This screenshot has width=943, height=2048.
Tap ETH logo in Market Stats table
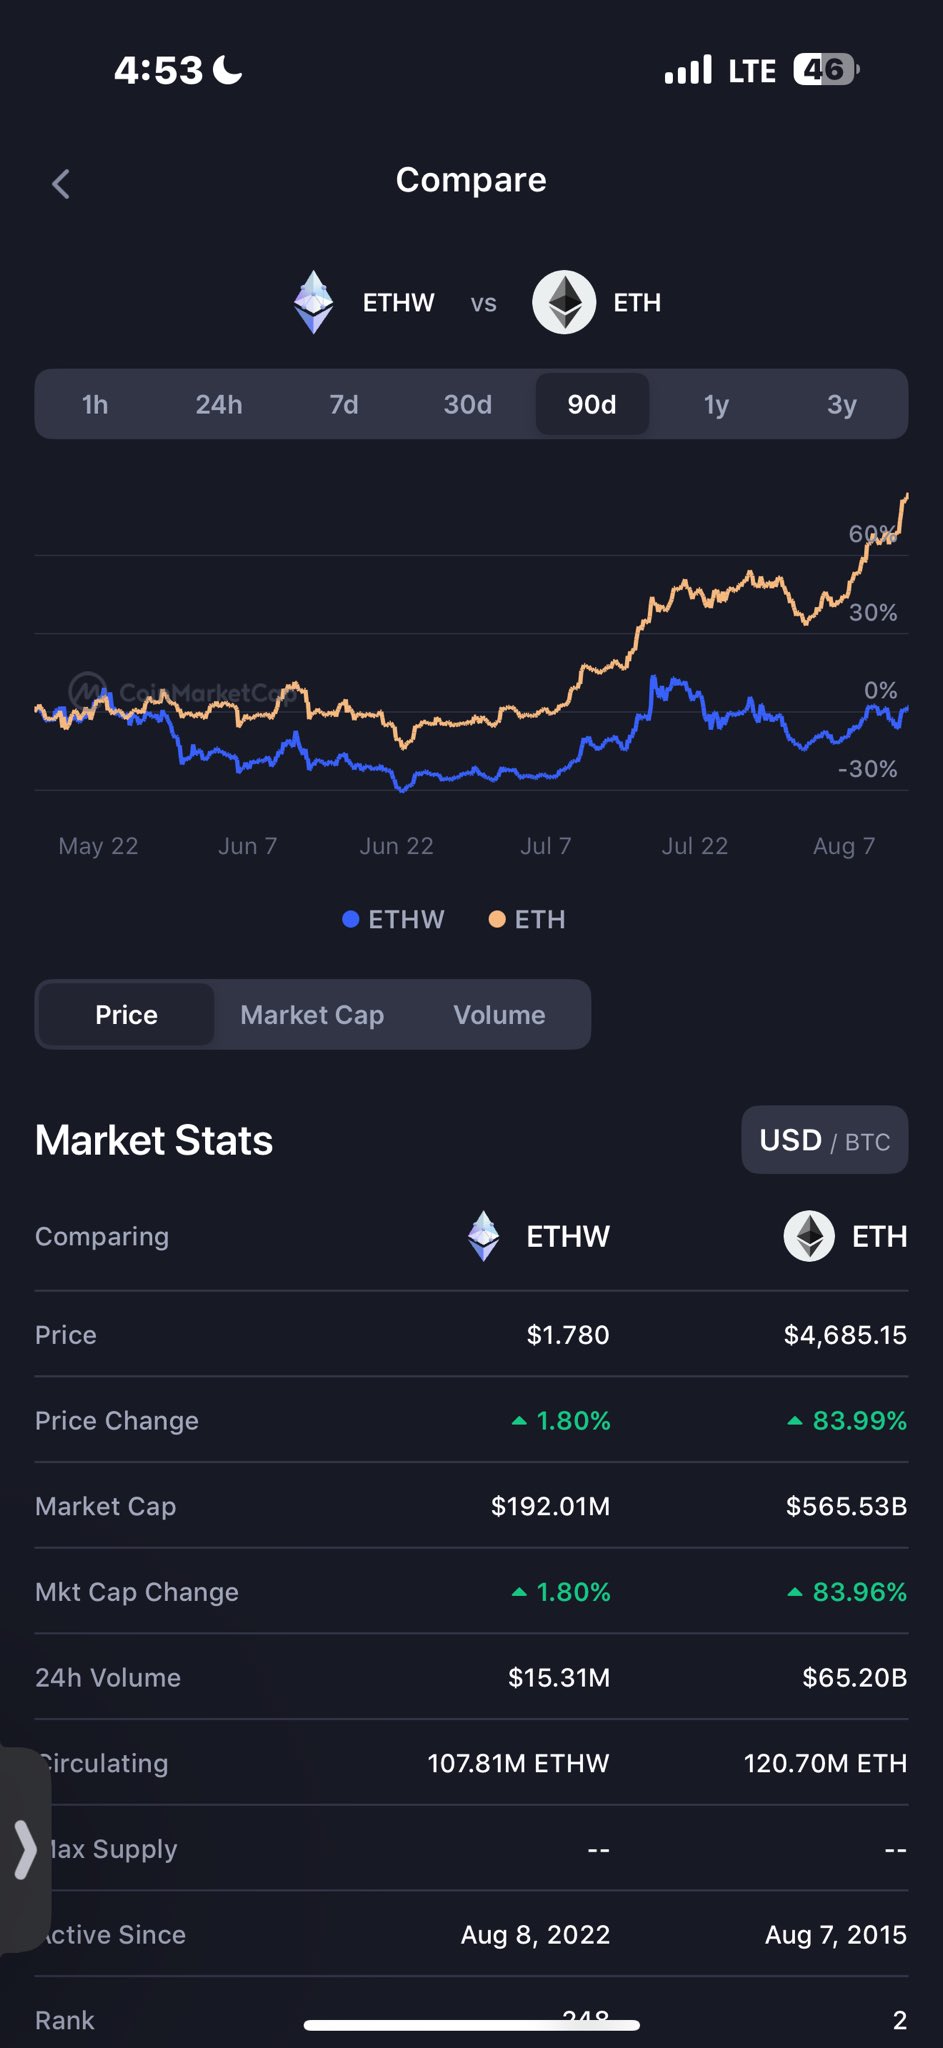[809, 1236]
